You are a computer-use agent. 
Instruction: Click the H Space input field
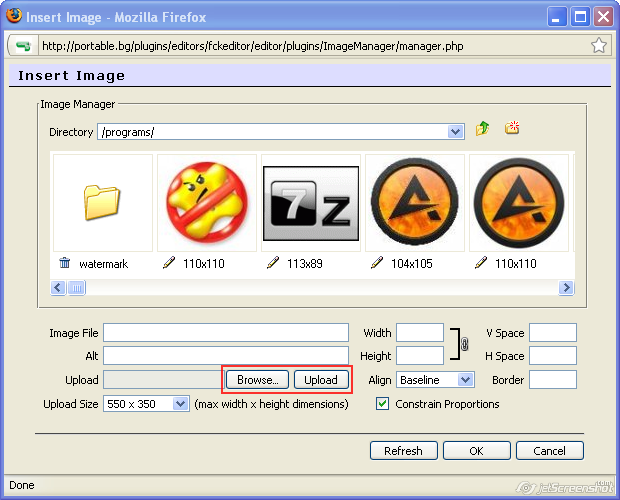click(x=553, y=356)
